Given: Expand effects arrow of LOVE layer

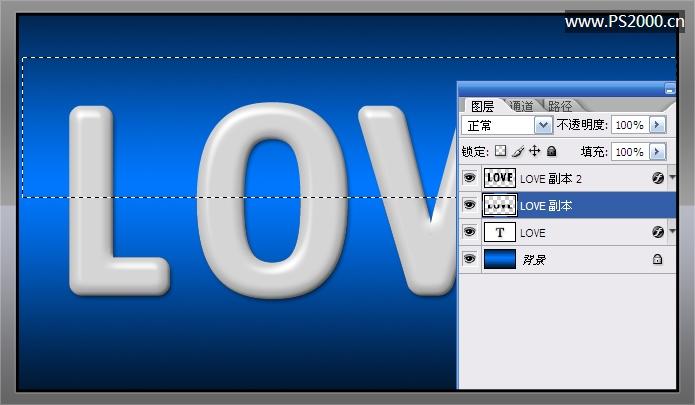Looking at the screenshot, I should coord(672,231).
